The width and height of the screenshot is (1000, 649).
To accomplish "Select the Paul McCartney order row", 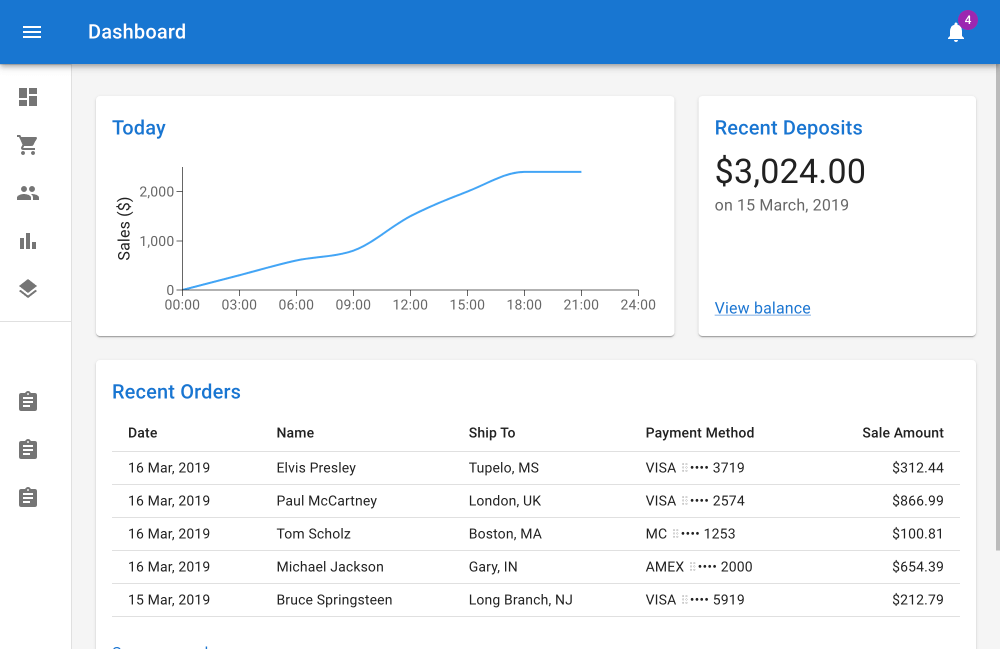I will [x=535, y=501].
